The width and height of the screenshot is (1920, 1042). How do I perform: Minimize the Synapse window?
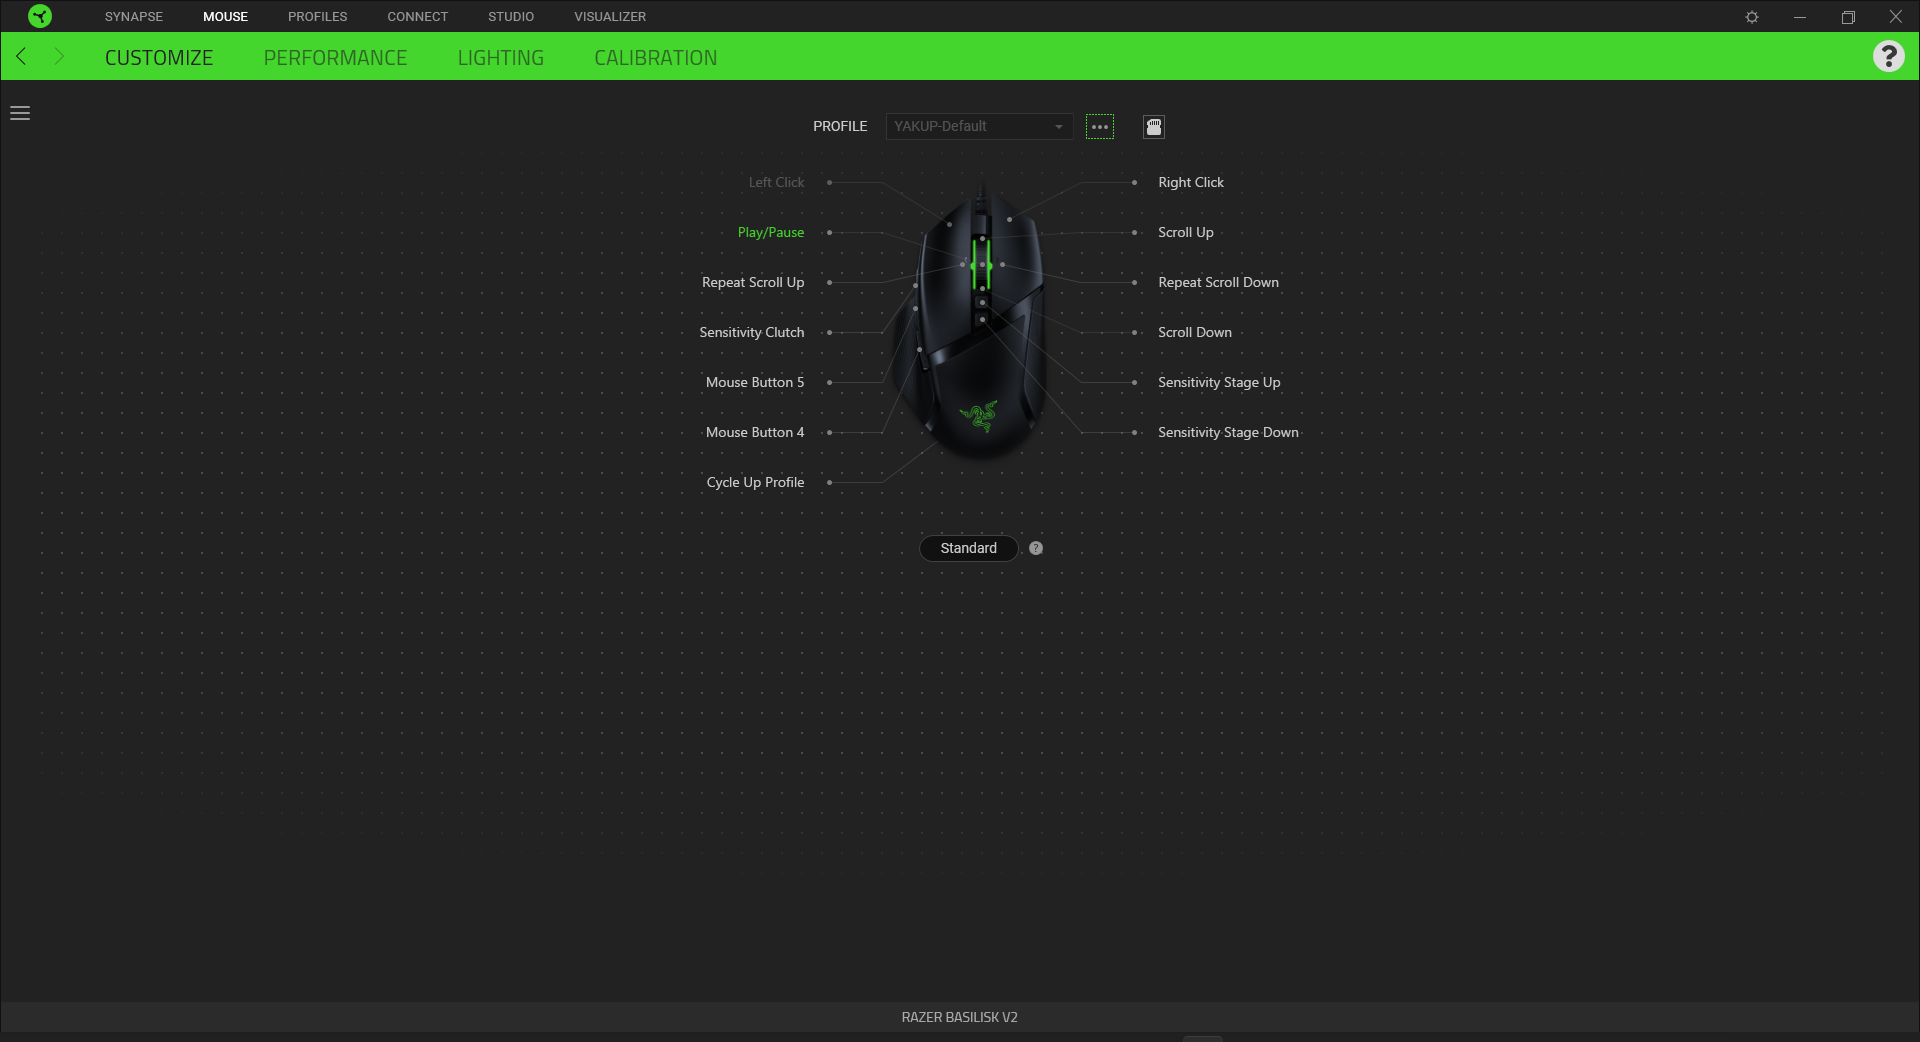[x=1800, y=17]
